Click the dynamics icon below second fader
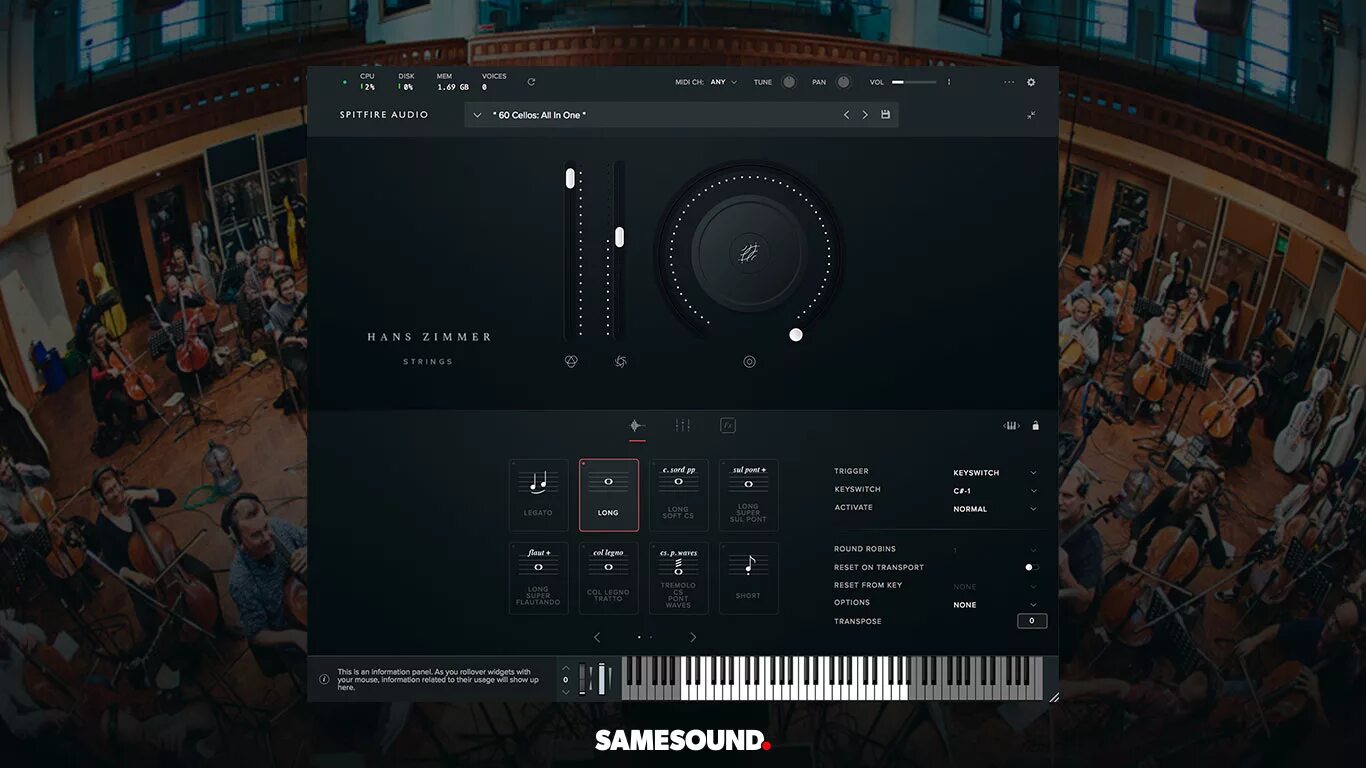 (x=620, y=362)
